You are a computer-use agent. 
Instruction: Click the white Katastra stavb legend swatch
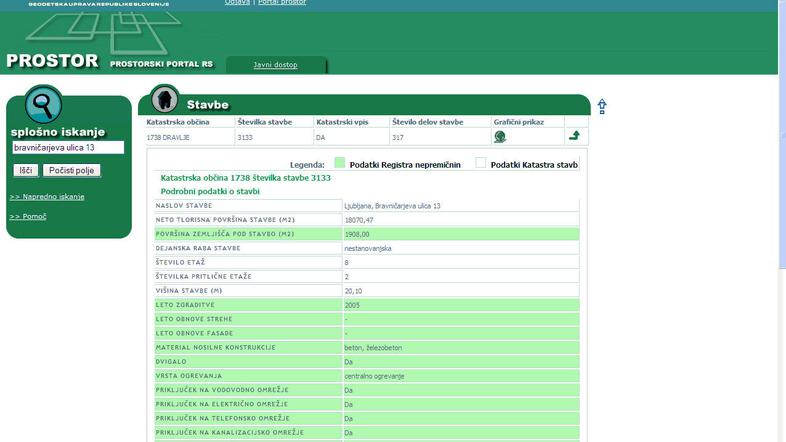click(481, 163)
